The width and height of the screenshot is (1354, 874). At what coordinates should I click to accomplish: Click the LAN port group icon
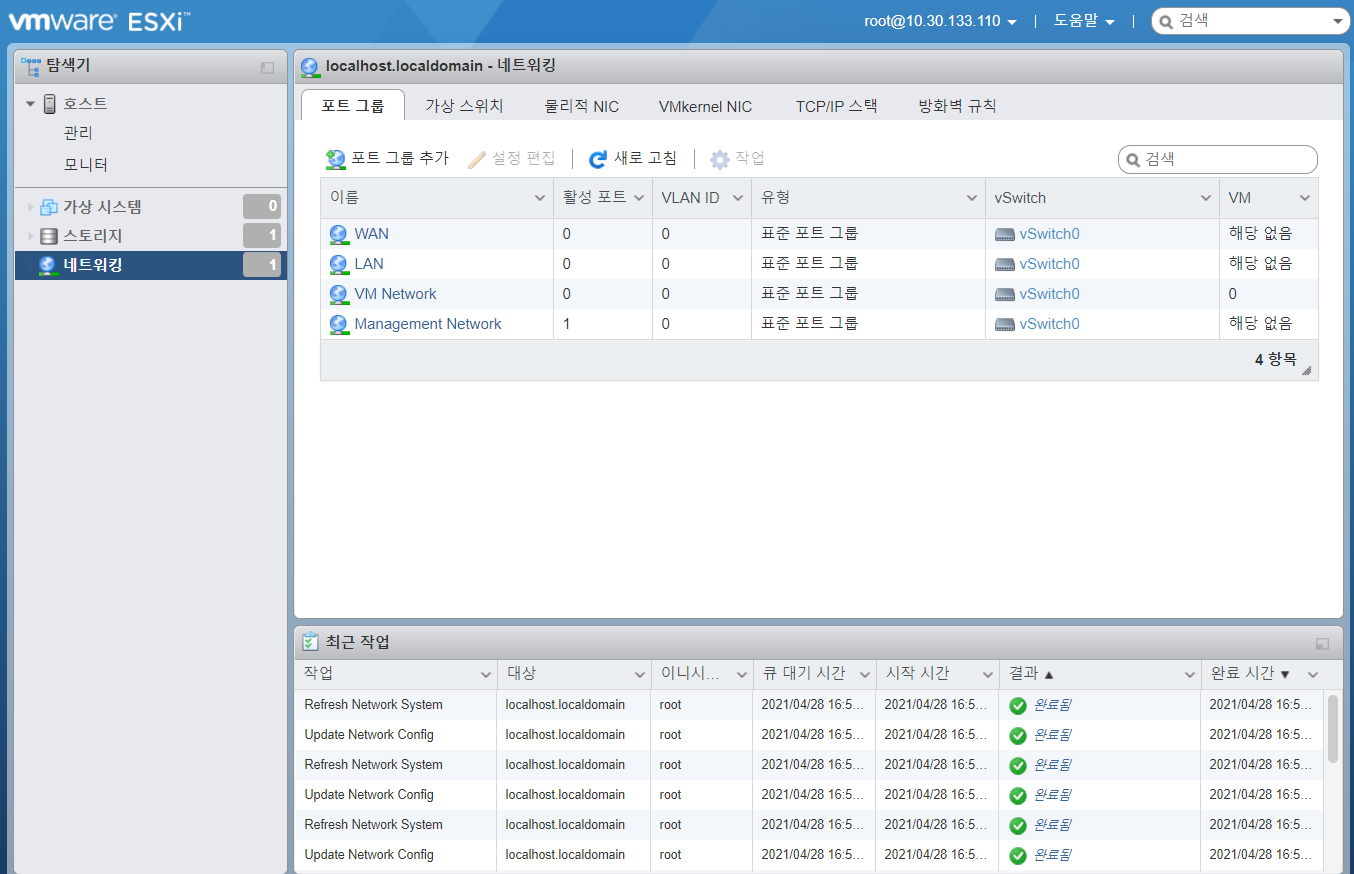pyautogui.click(x=339, y=265)
